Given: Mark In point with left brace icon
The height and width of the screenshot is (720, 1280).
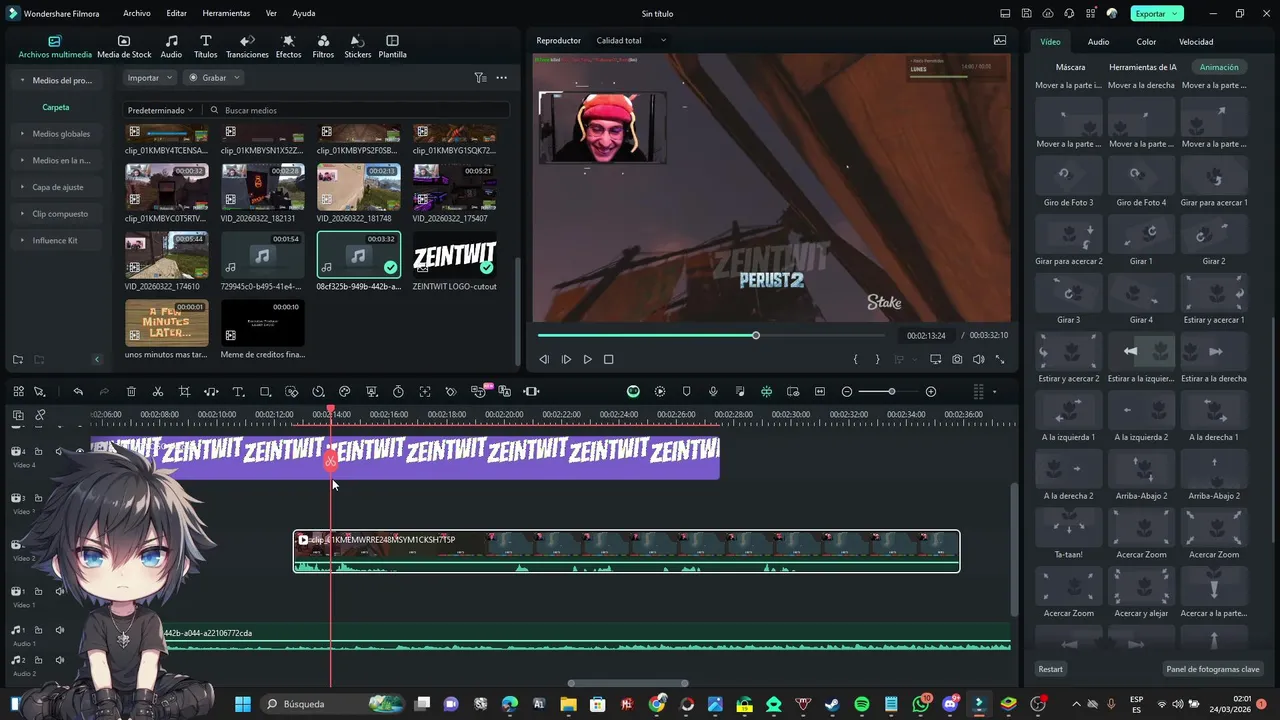Looking at the screenshot, I should (x=855, y=359).
